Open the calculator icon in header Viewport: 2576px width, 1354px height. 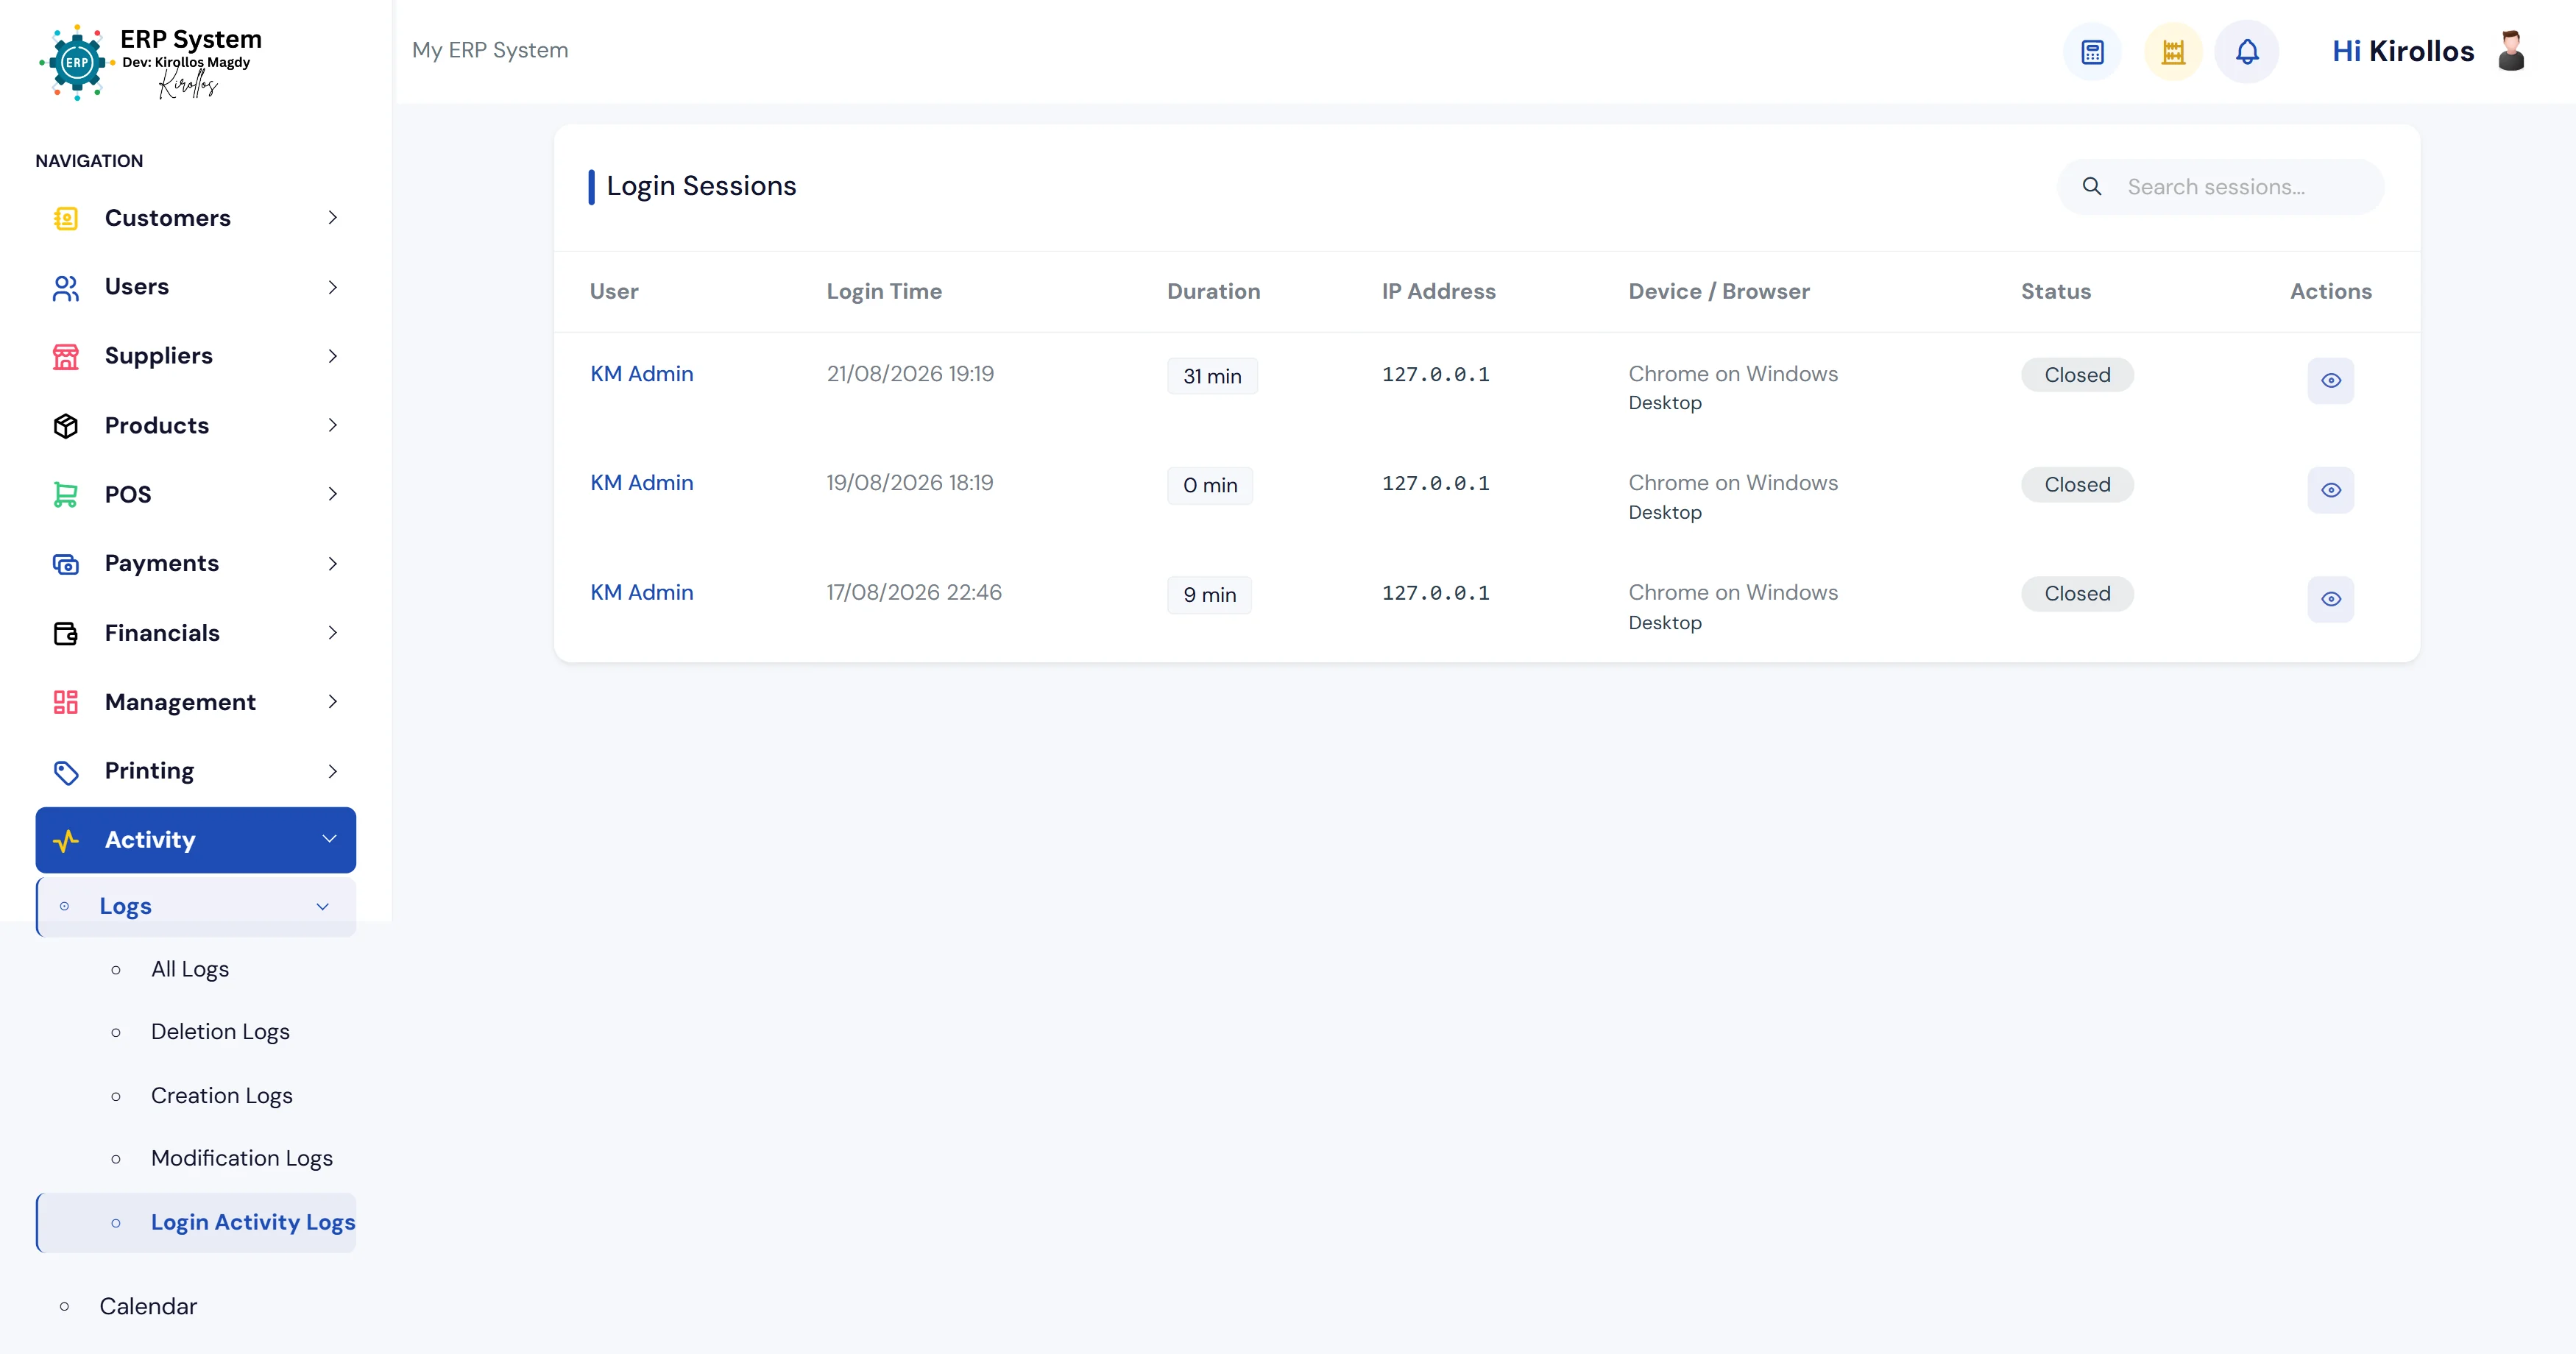(2092, 52)
